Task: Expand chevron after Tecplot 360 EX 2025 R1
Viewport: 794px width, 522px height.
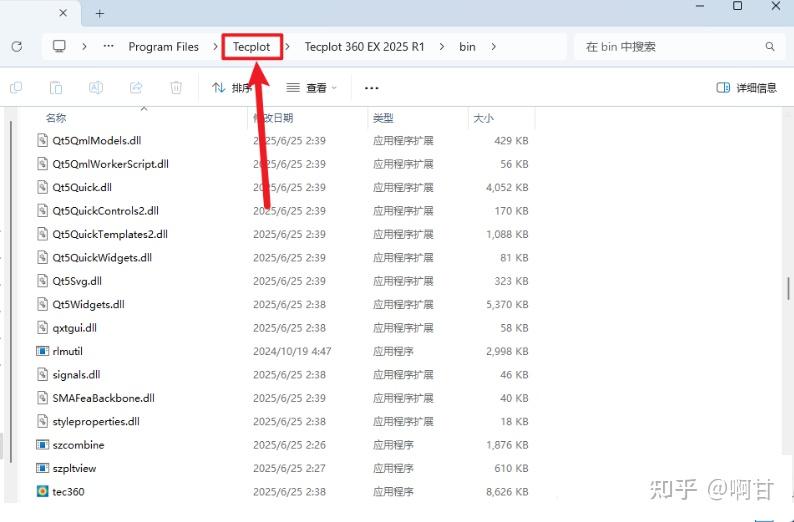Action: click(442, 47)
